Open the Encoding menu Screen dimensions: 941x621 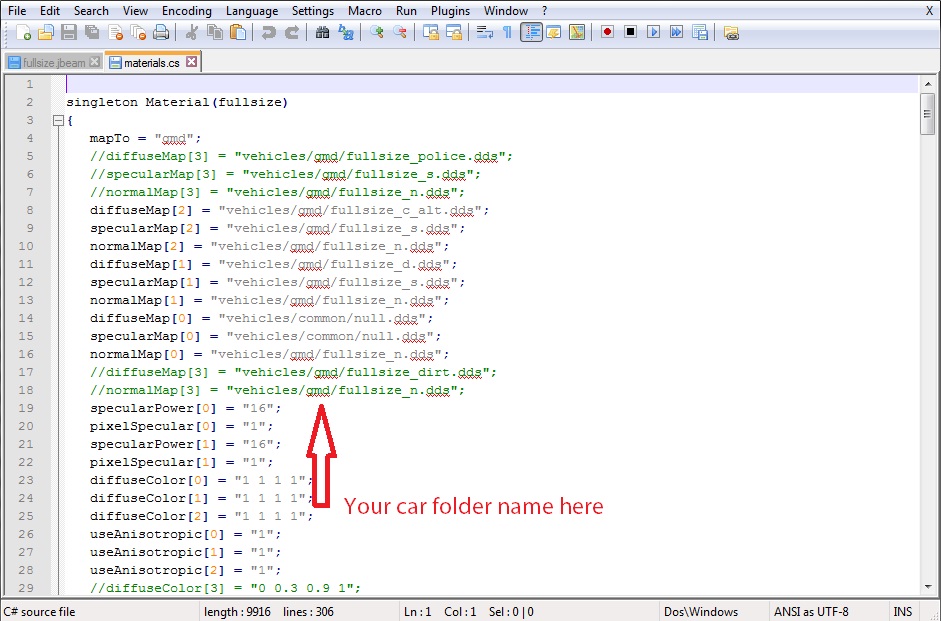pos(187,10)
